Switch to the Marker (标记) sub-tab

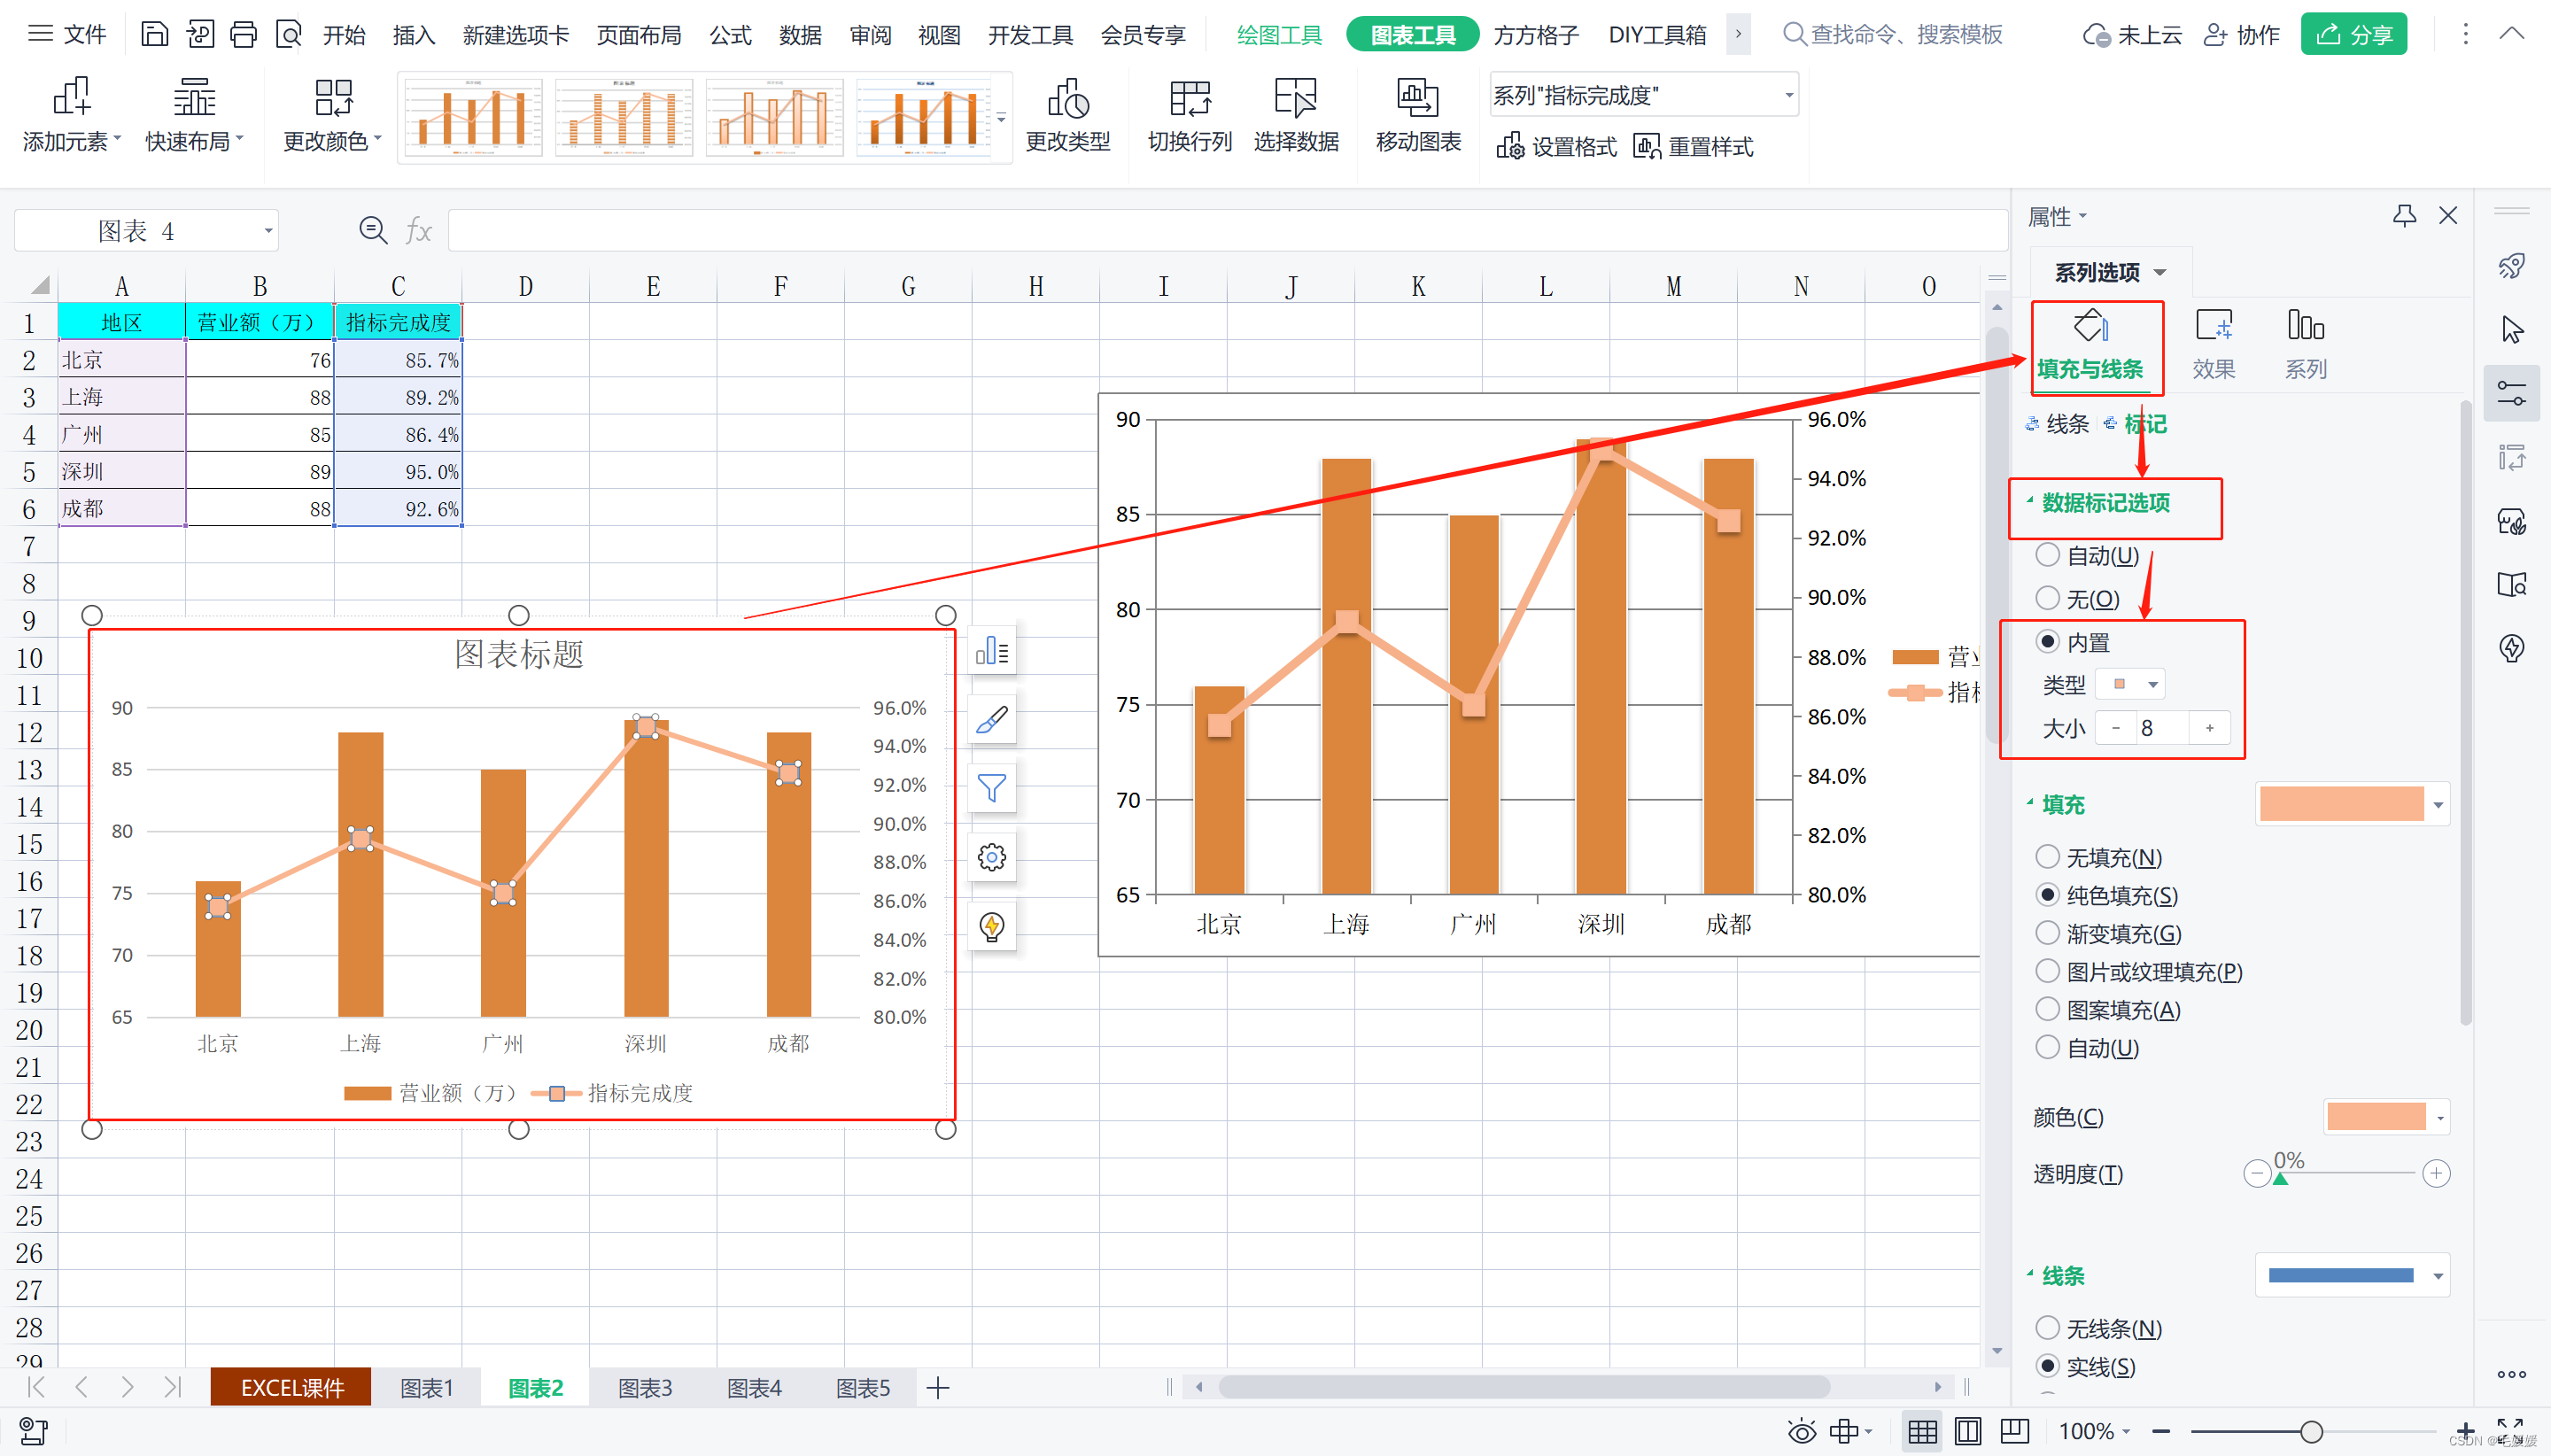pyautogui.click(x=2135, y=424)
